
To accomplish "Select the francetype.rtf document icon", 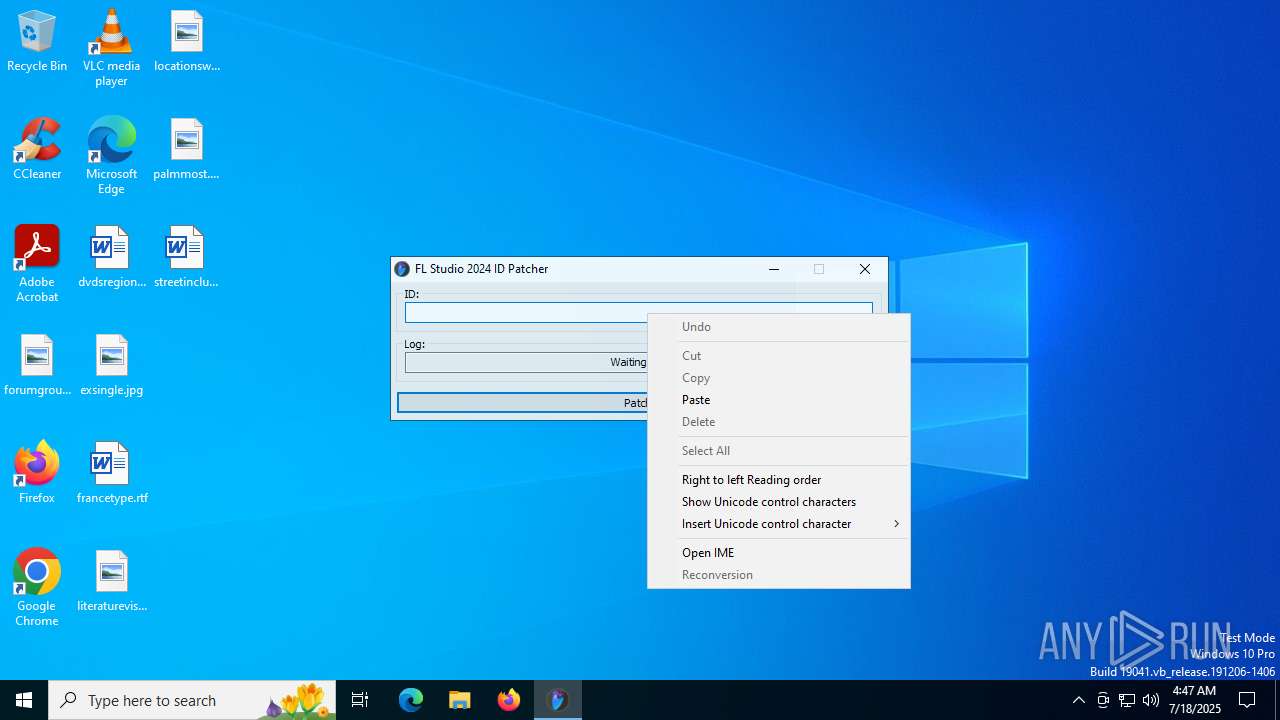I will pyautogui.click(x=111, y=474).
